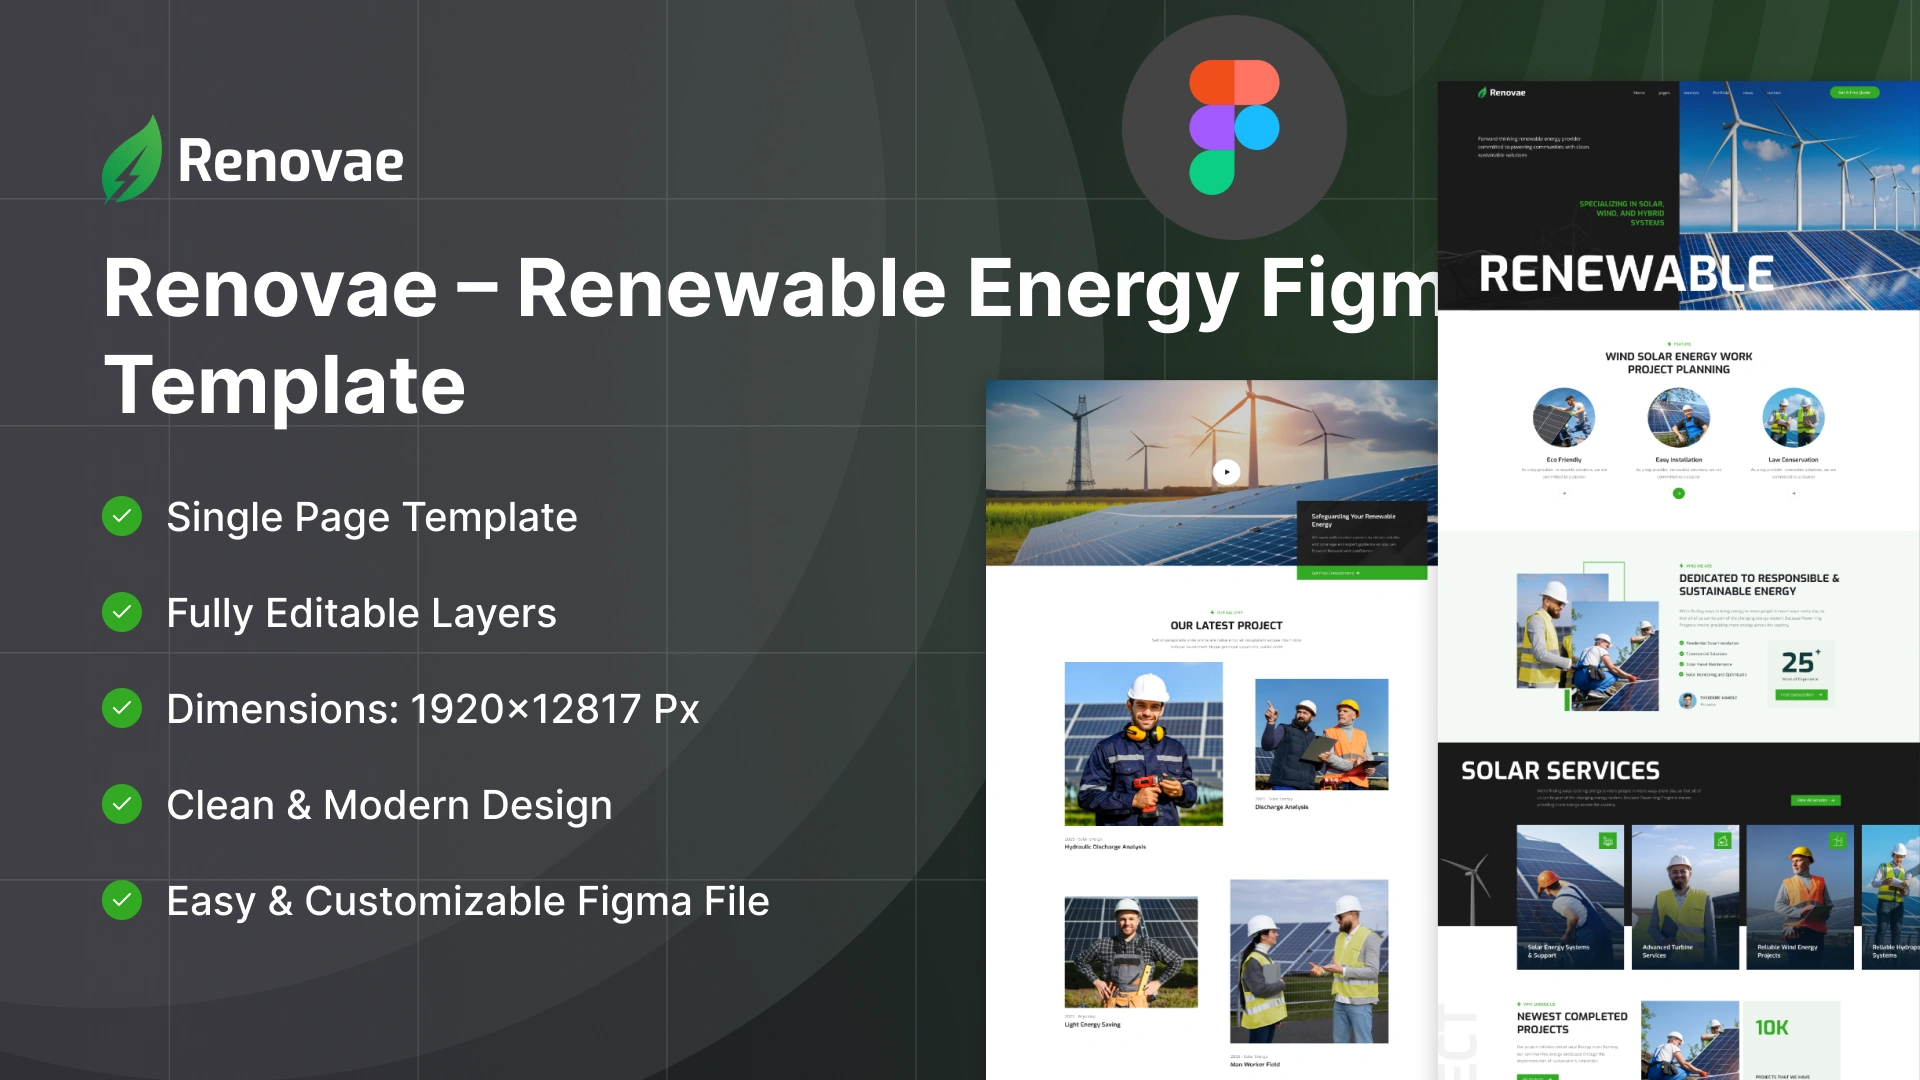Click the 'Easy & Customizable Figma File' text
The width and height of the screenshot is (1920, 1080).
click(x=468, y=901)
